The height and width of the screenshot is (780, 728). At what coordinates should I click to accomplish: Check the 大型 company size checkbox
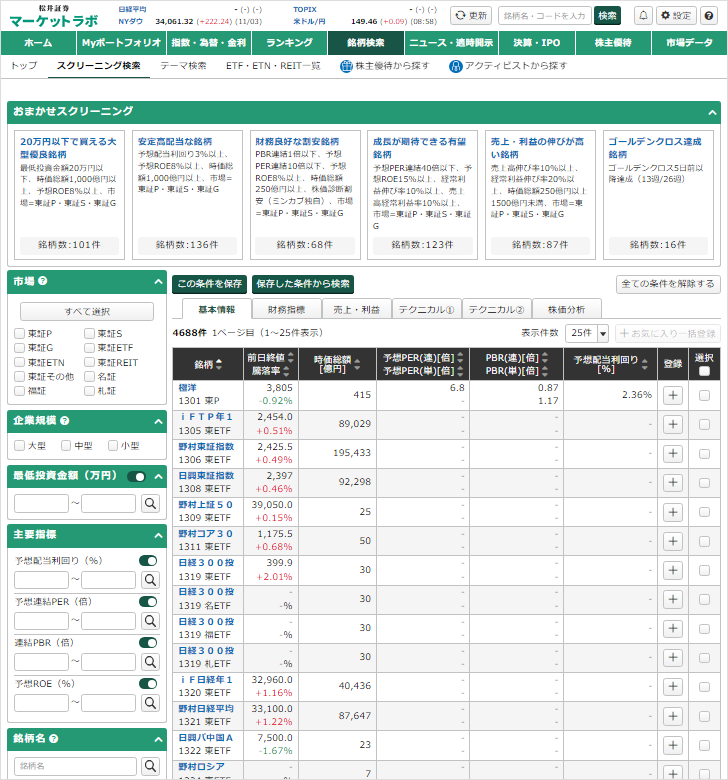pyautogui.click(x=19, y=446)
